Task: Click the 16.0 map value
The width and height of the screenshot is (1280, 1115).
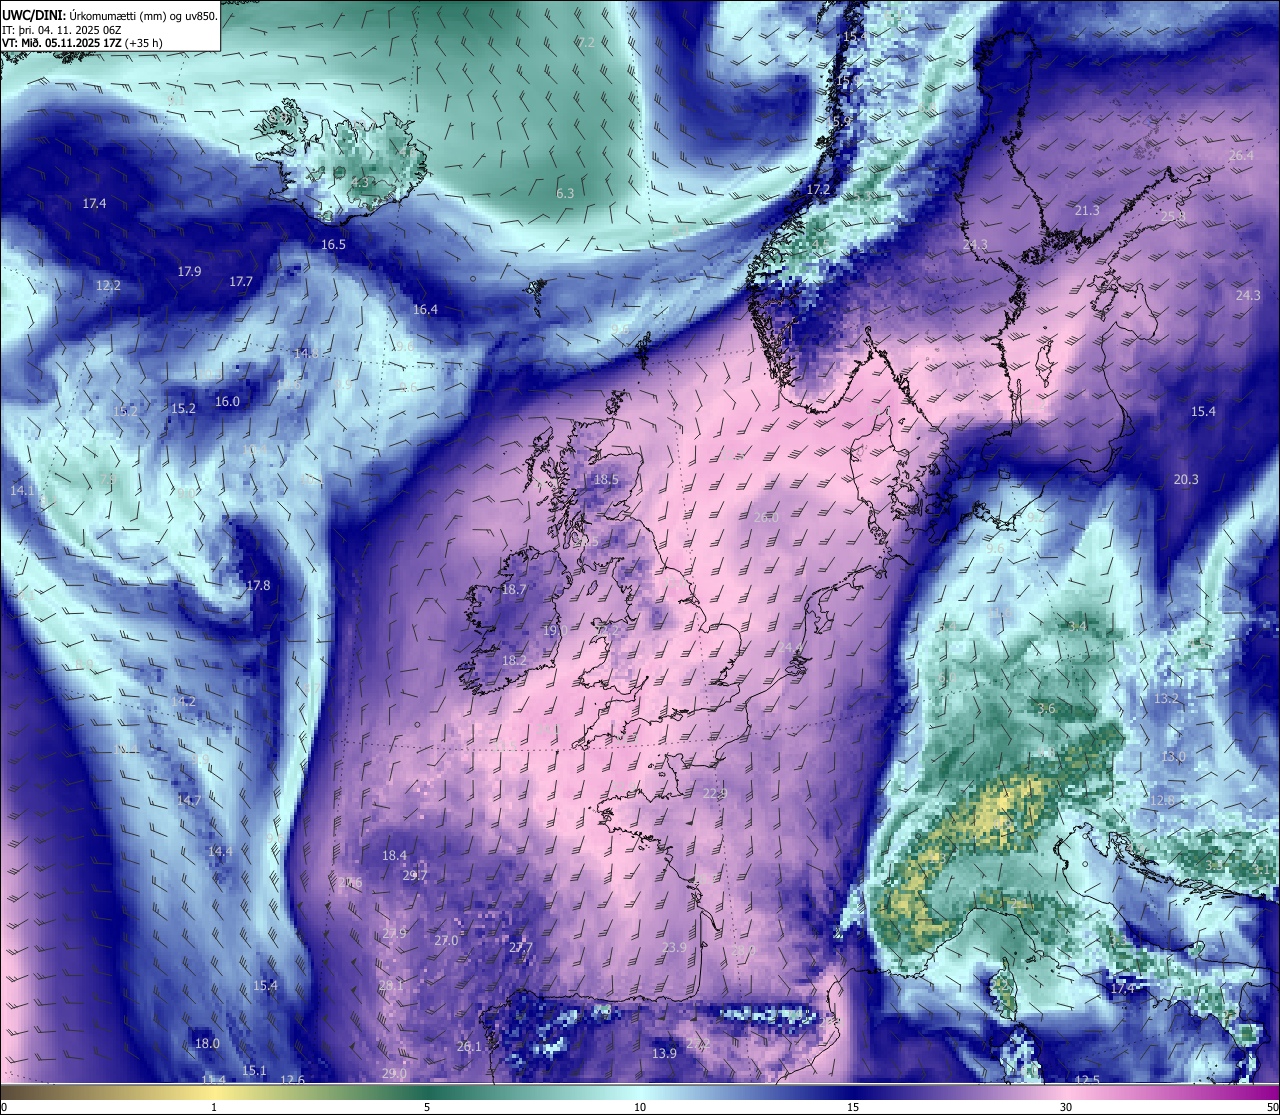Action: 227,401
